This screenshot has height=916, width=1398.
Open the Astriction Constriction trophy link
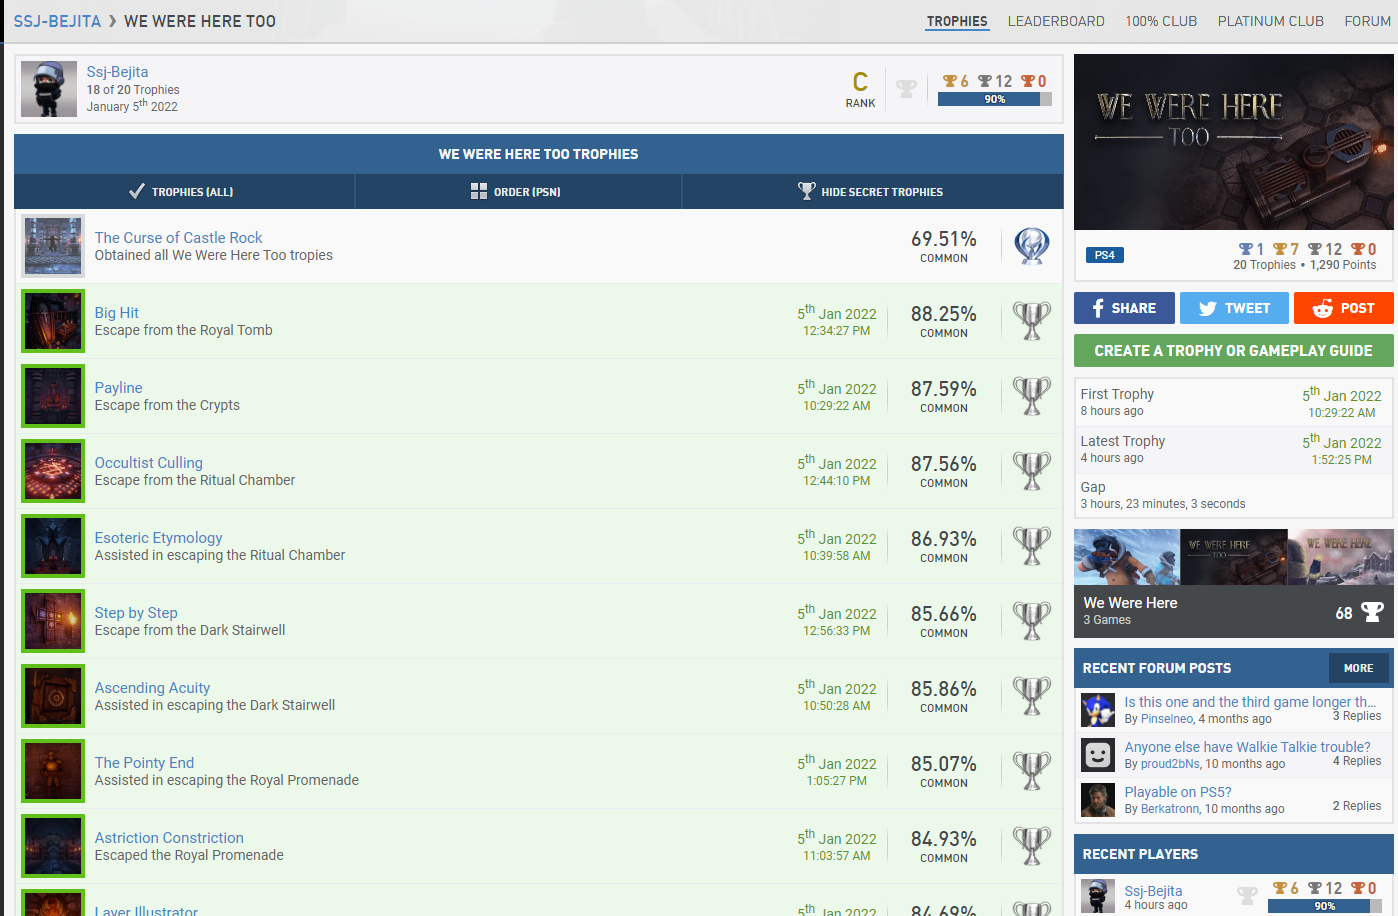pos(169,838)
